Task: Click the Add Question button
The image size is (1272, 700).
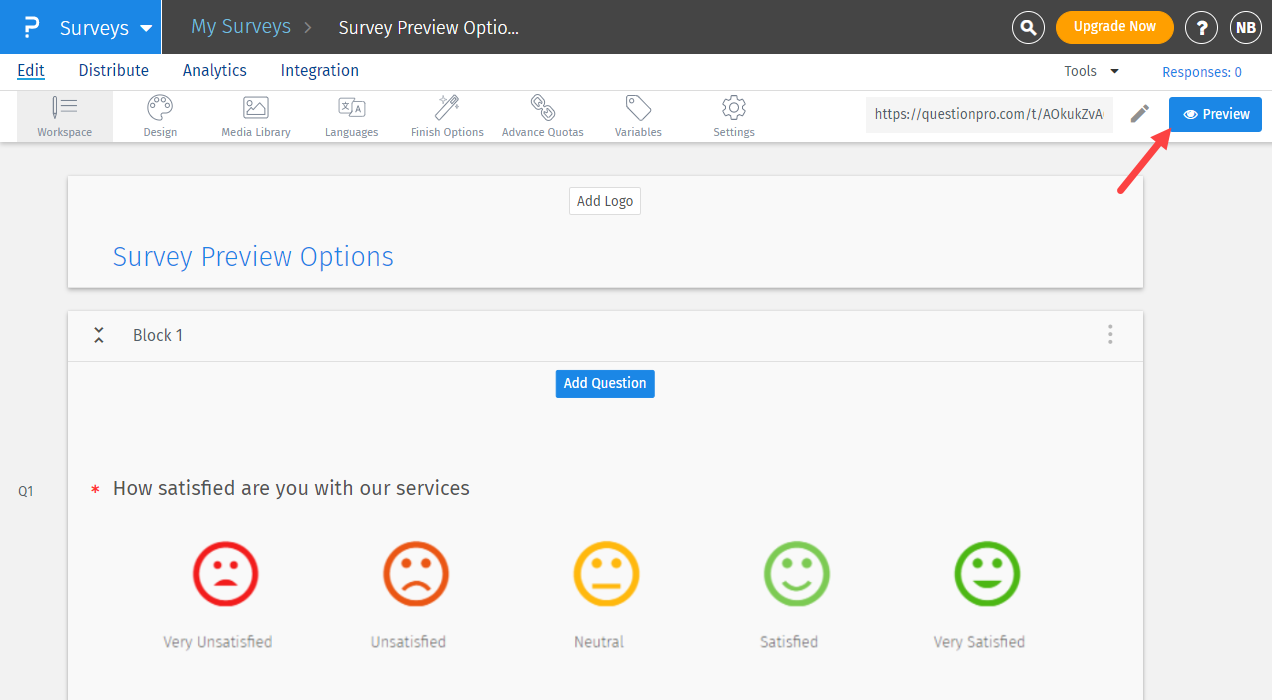Action: click(605, 383)
